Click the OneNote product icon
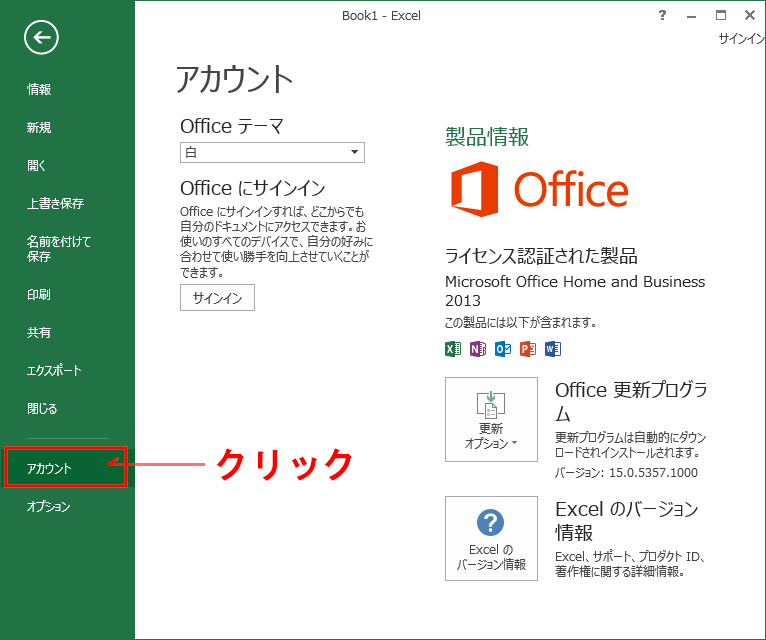Image resolution: width=766 pixels, height=640 pixels. pyautogui.click(x=478, y=349)
